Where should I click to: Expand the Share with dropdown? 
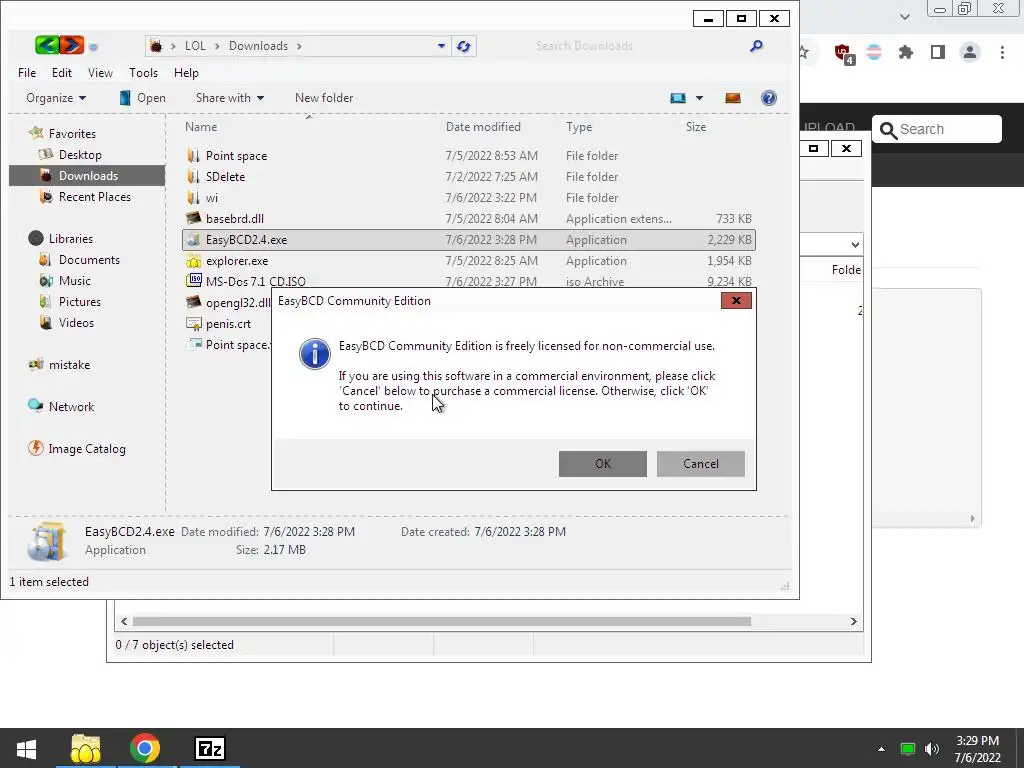(230, 98)
